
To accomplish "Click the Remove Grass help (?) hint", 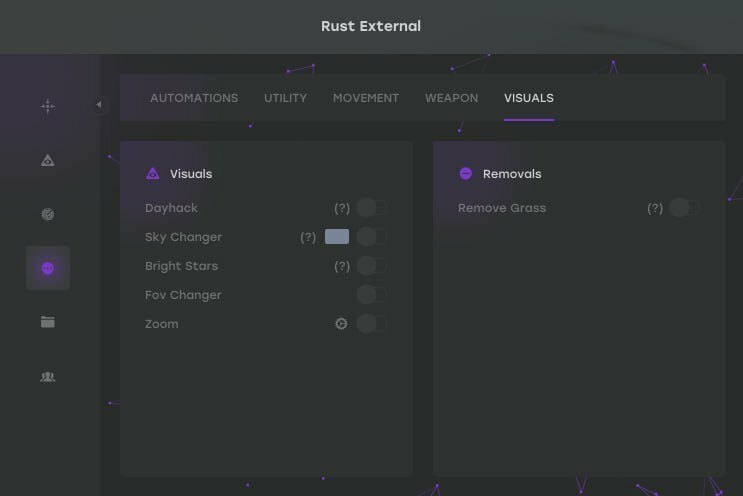I will coord(655,208).
